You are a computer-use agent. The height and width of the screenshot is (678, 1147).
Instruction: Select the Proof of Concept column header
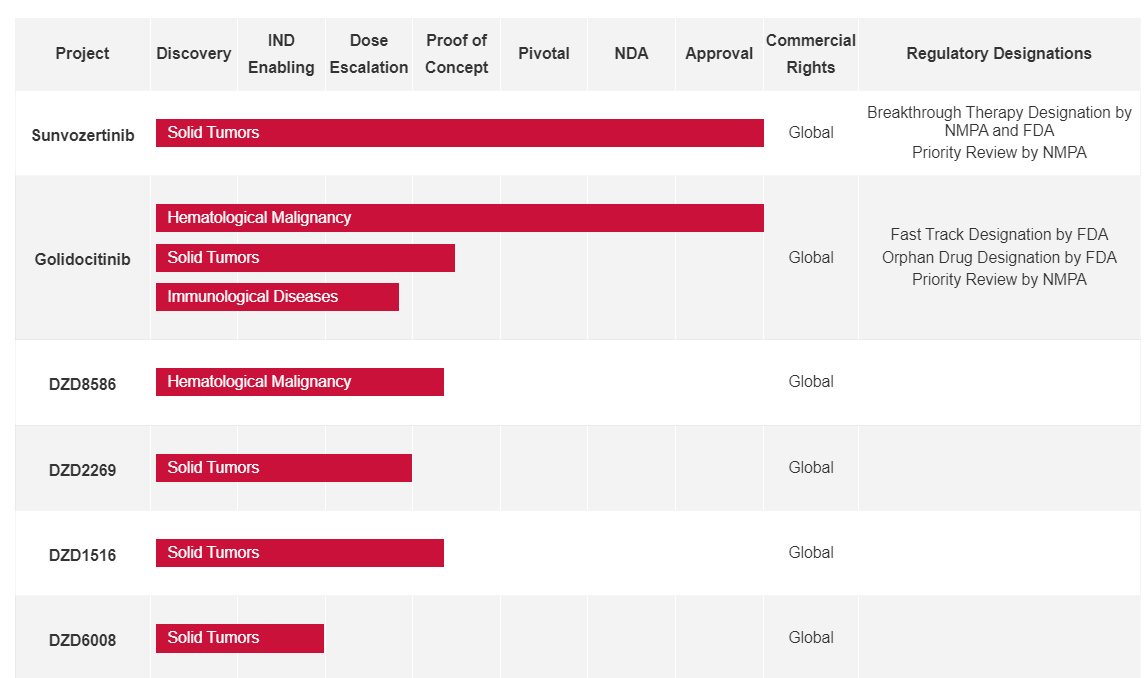(457, 54)
